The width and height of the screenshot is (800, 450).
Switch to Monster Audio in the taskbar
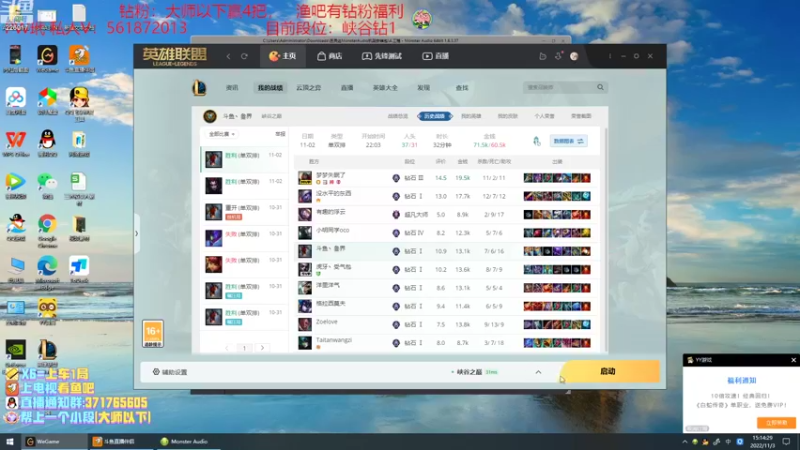click(x=187, y=441)
